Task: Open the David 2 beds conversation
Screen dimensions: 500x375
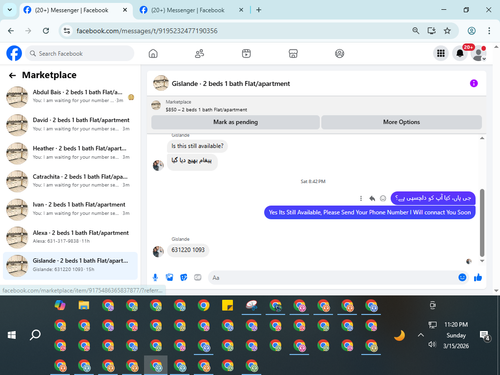Action: pyautogui.click(x=70, y=125)
